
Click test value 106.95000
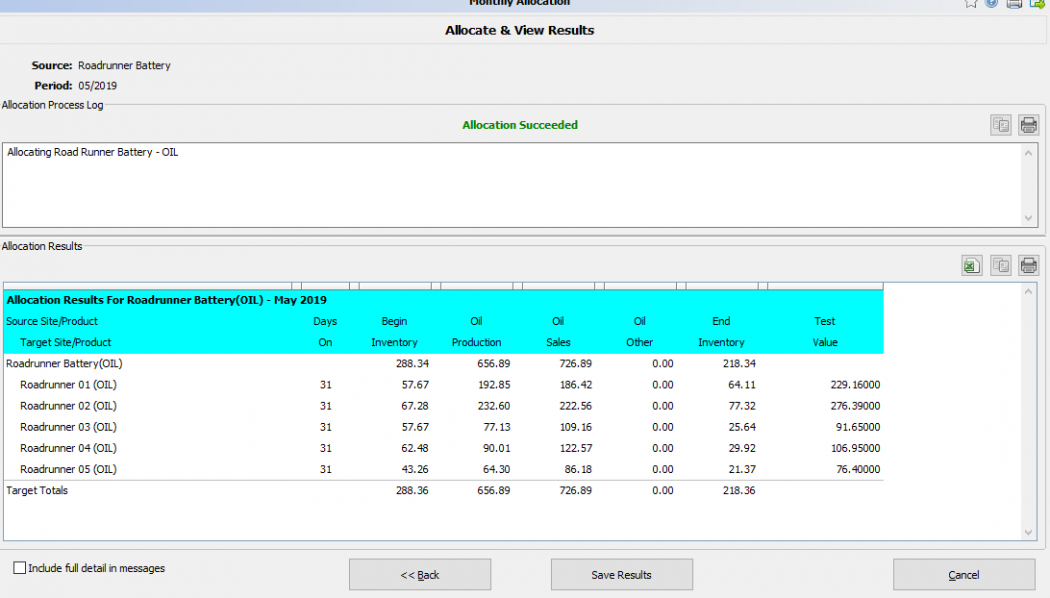coord(855,448)
